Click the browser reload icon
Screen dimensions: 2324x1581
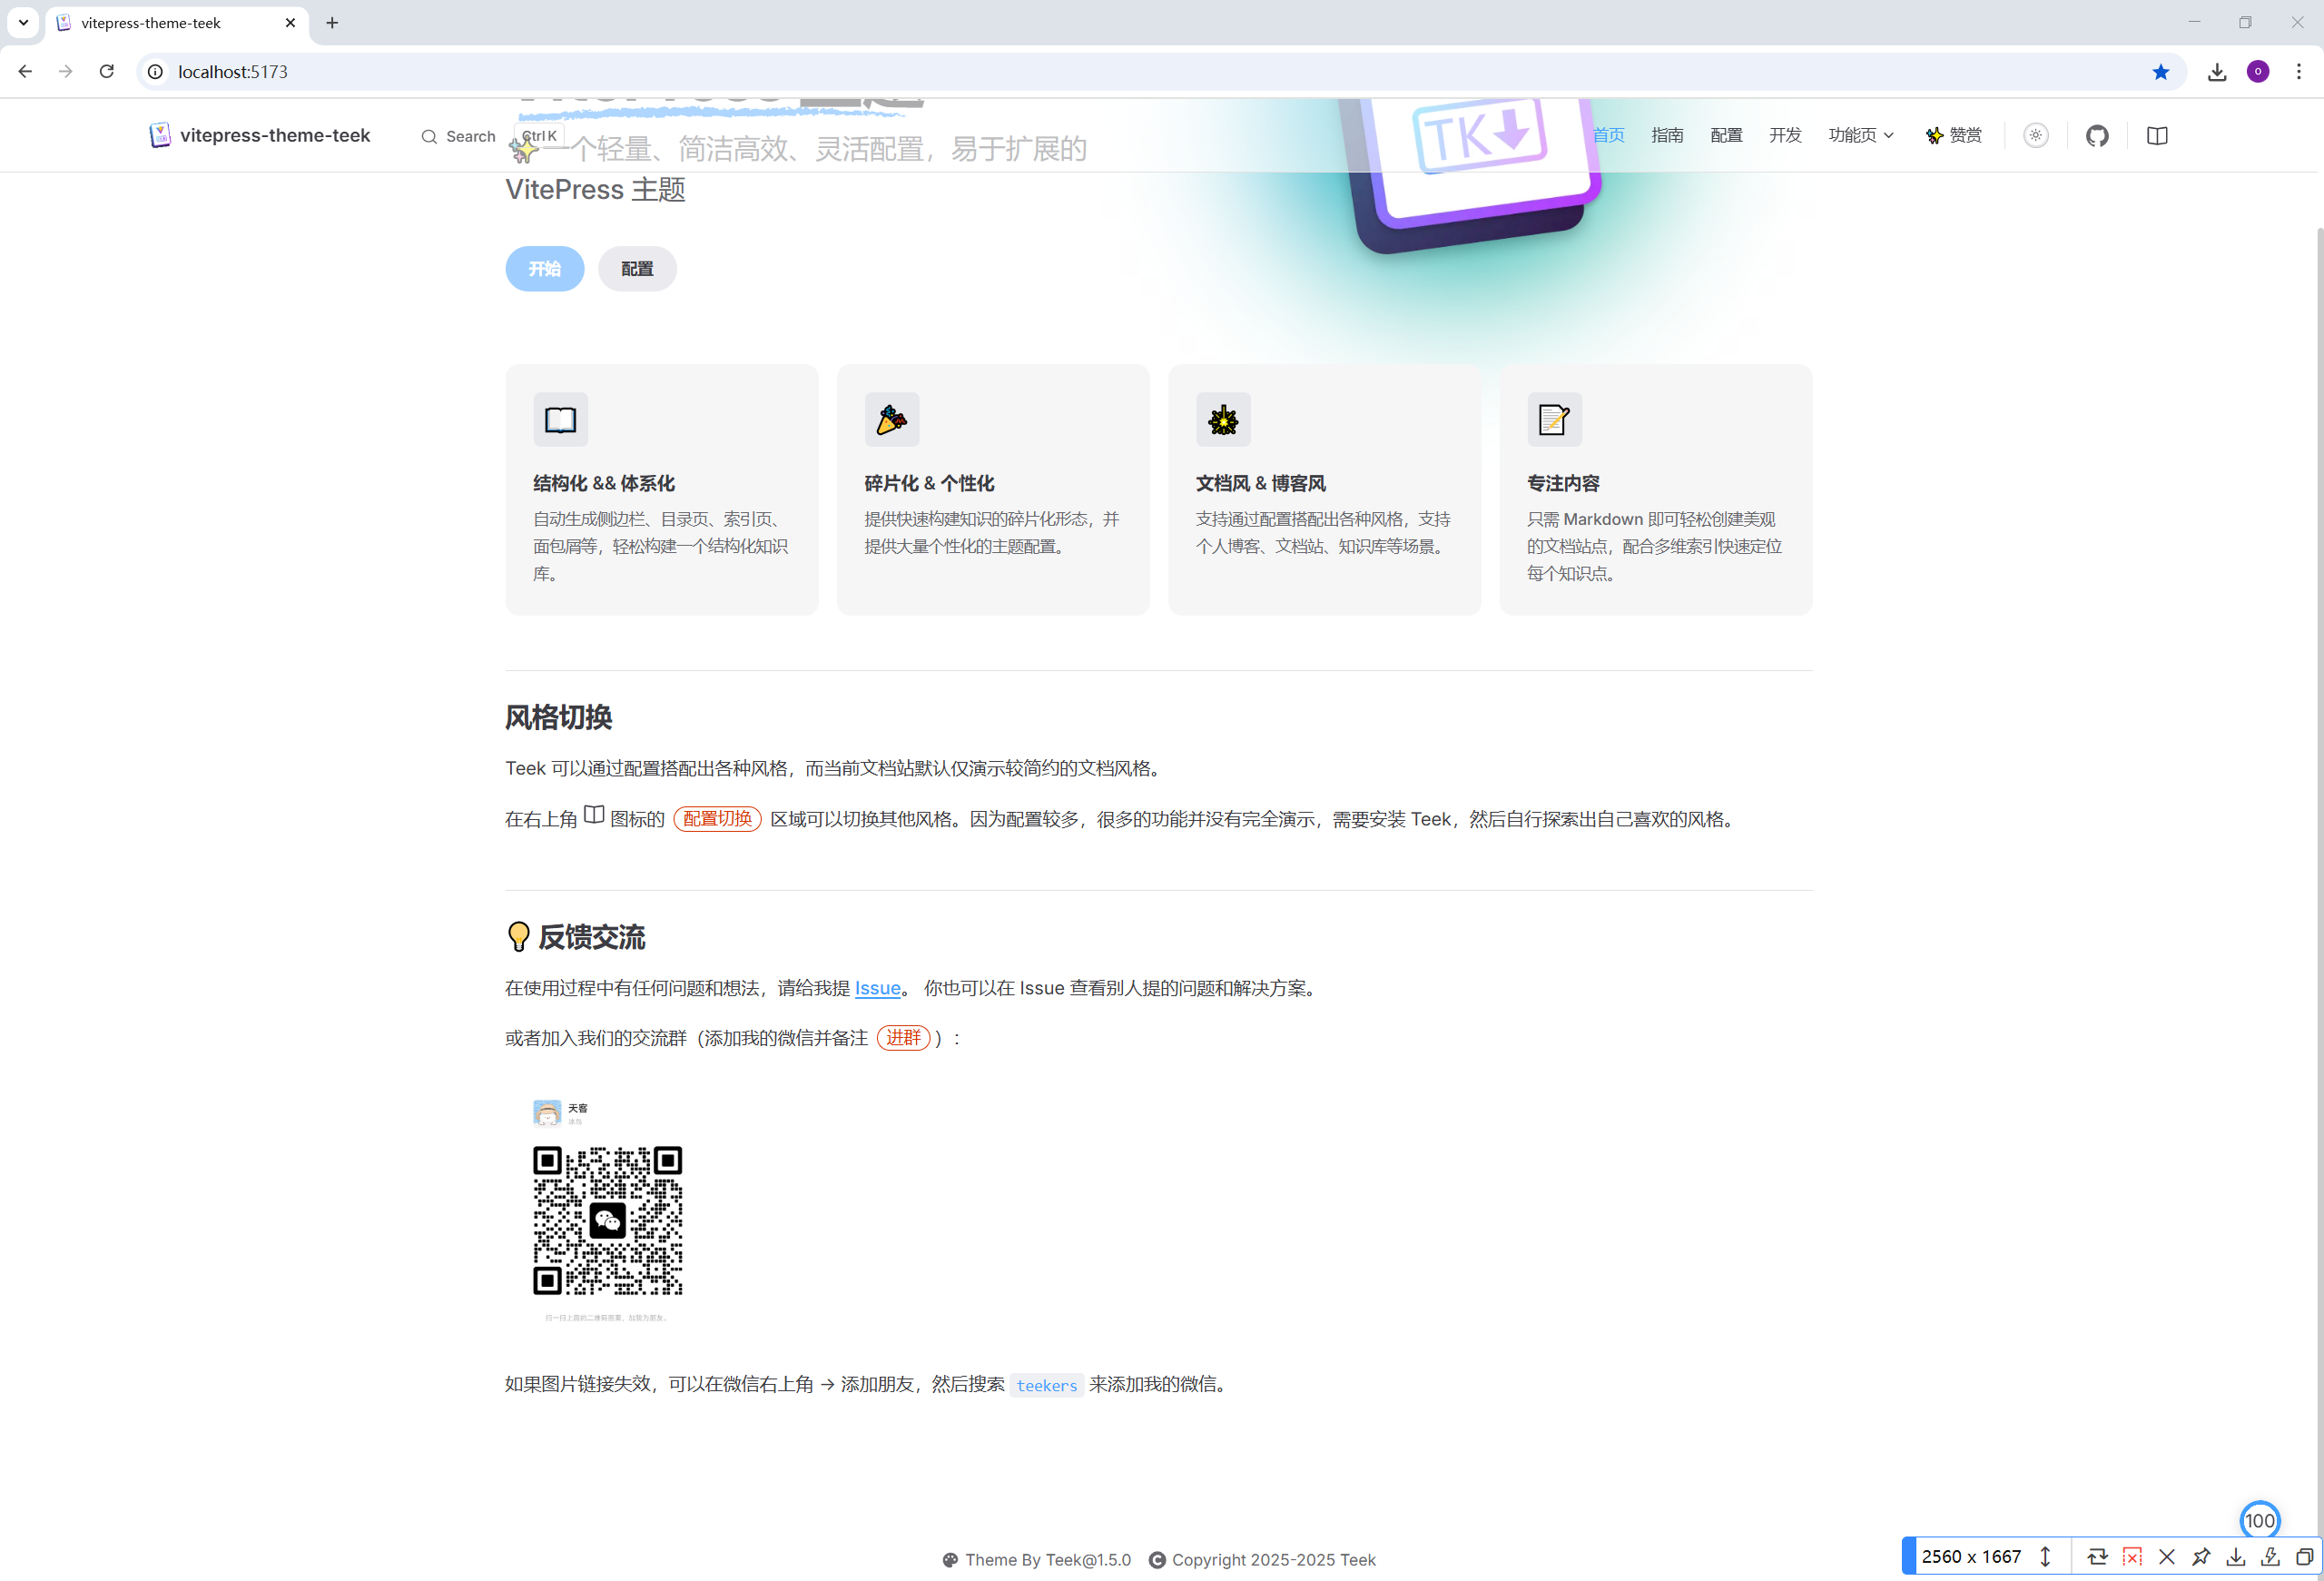point(107,72)
